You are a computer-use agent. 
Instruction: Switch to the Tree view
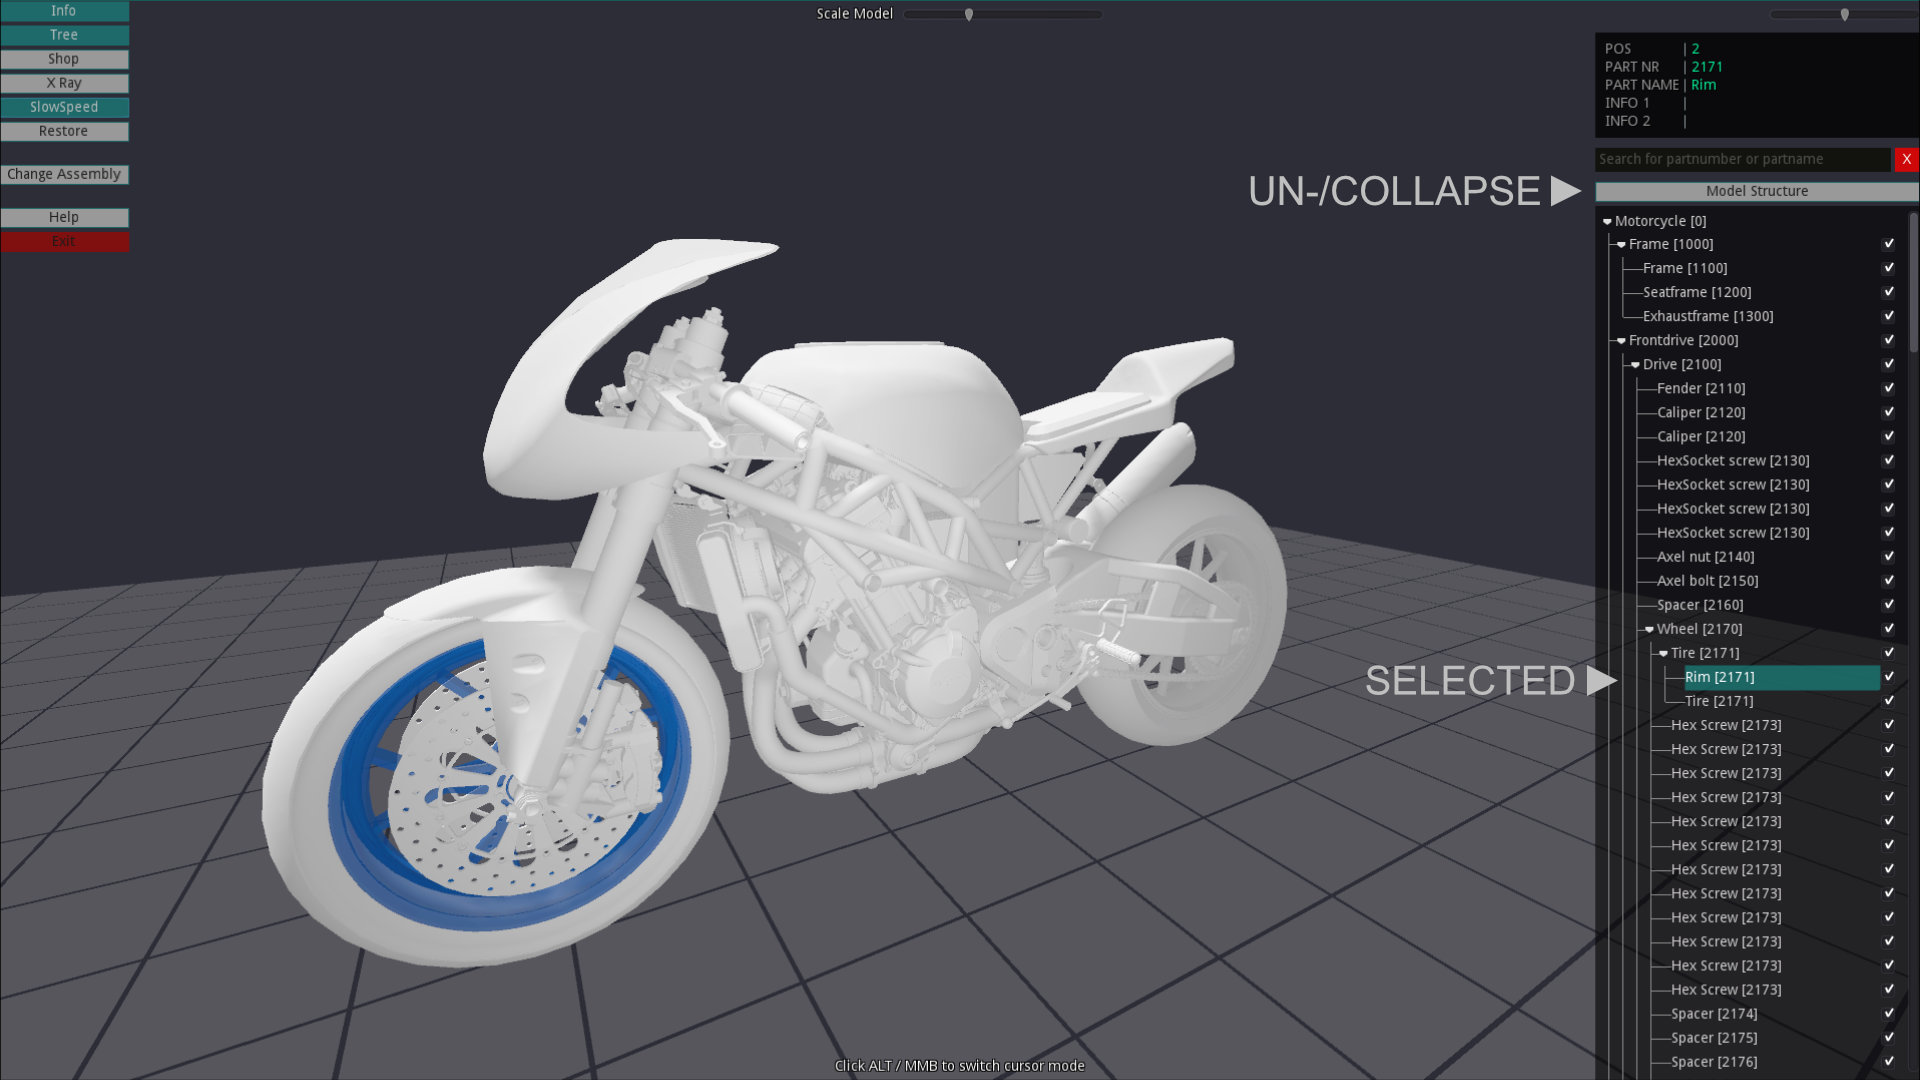tap(64, 35)
